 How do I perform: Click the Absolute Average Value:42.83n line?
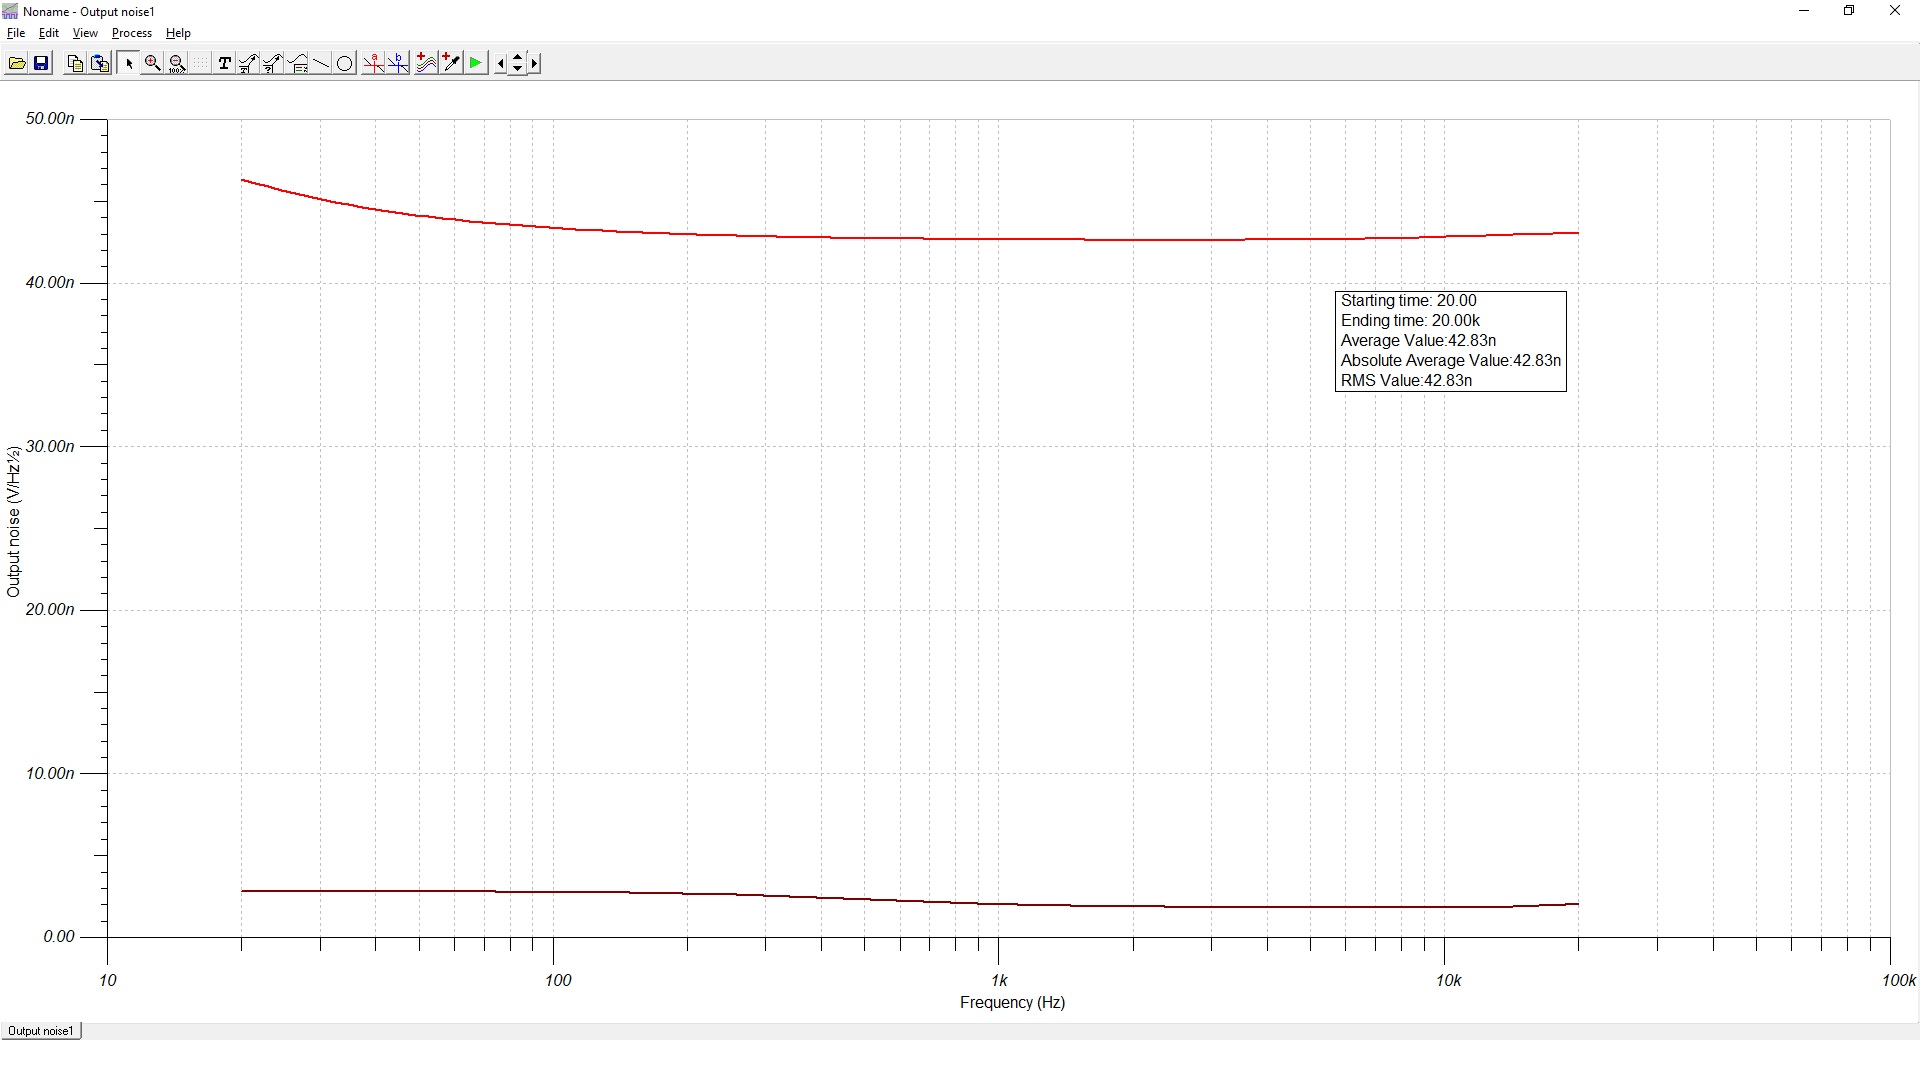[x=1451, y=361]
